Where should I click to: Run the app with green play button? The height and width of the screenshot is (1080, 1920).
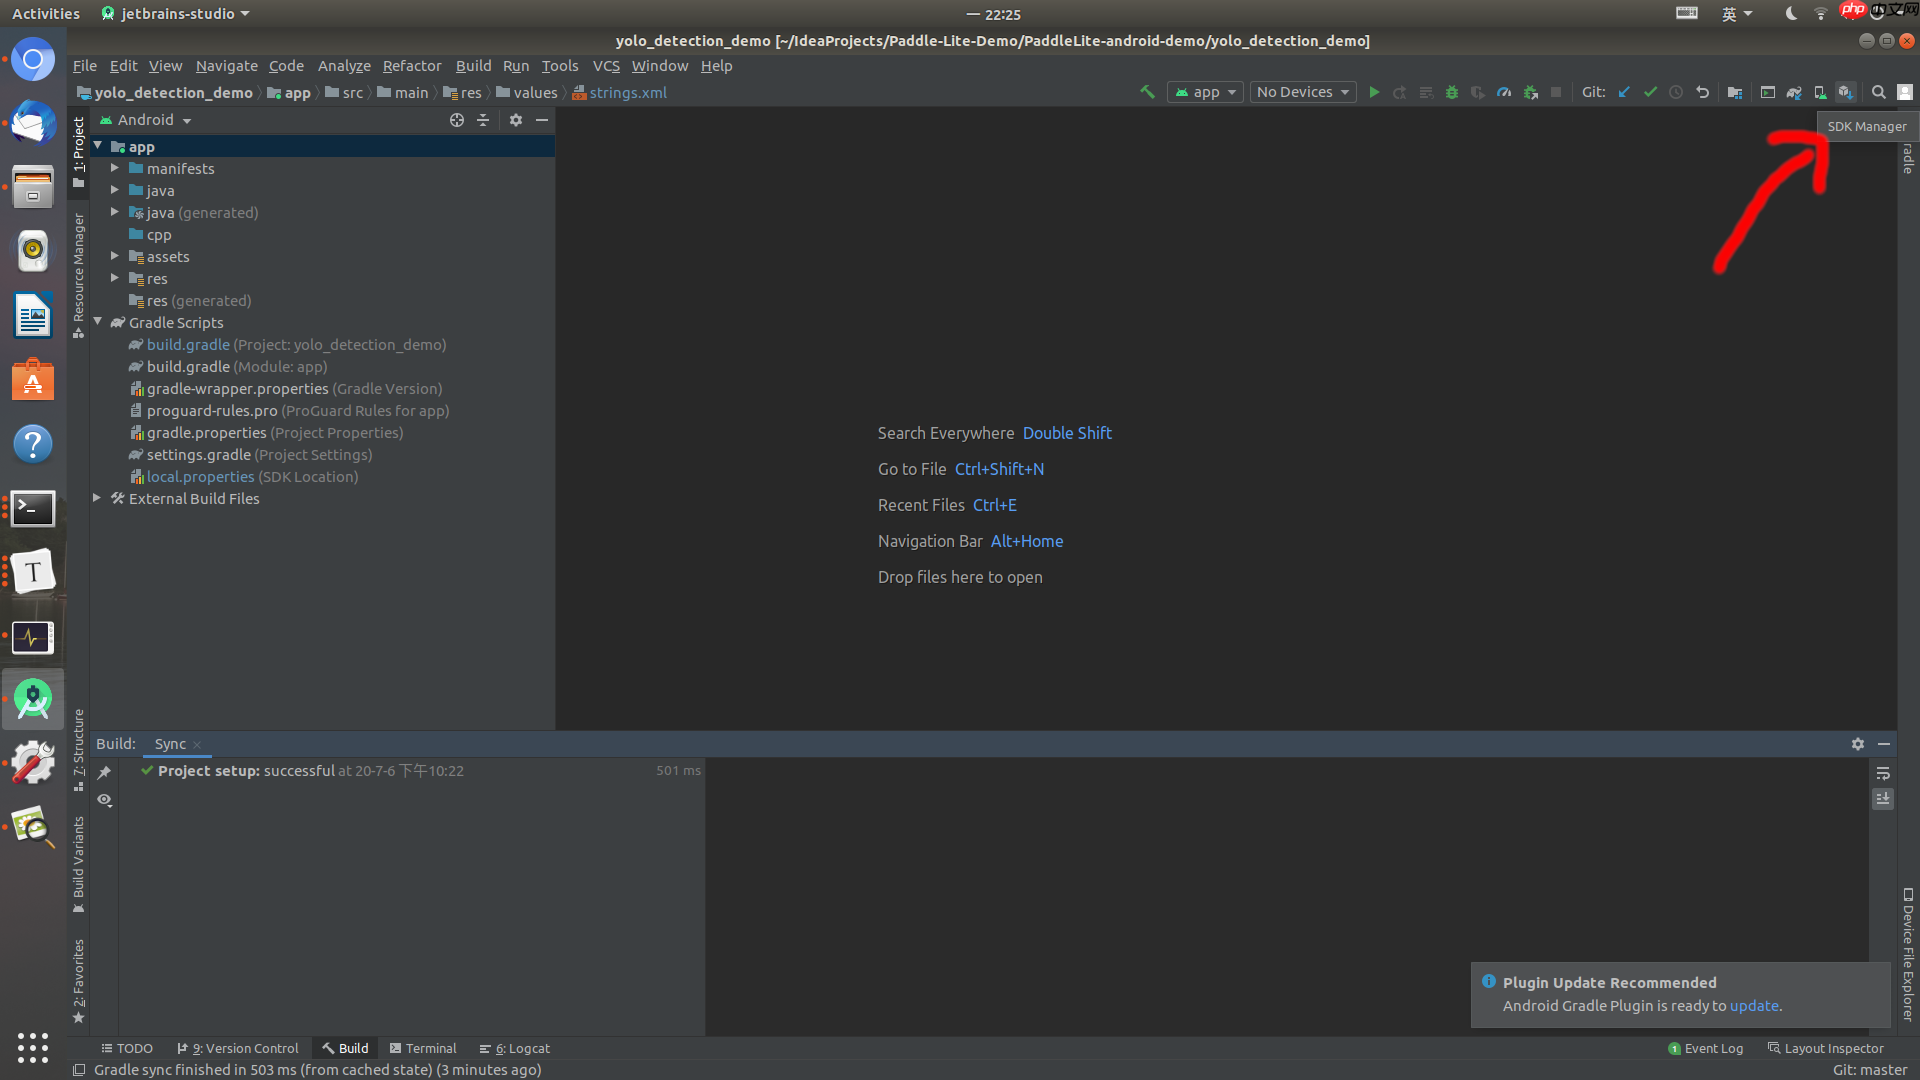coord(1374,92)
